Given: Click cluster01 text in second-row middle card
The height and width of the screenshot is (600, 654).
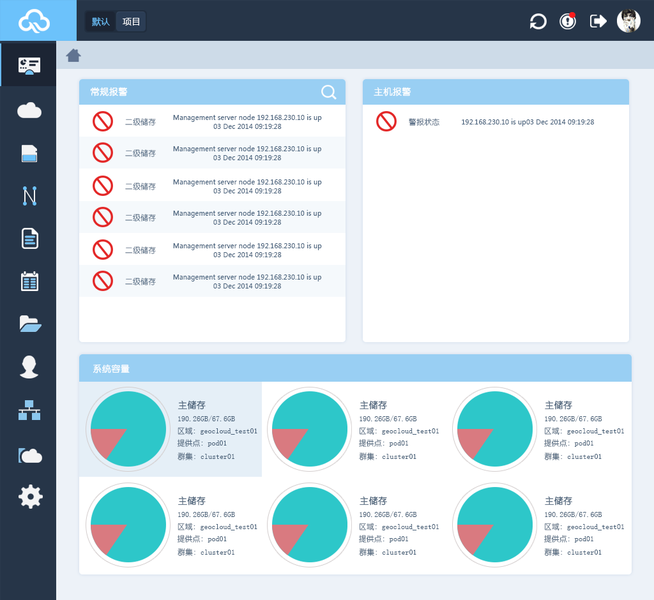Looking at the screenshot, I should coord(399,552).
